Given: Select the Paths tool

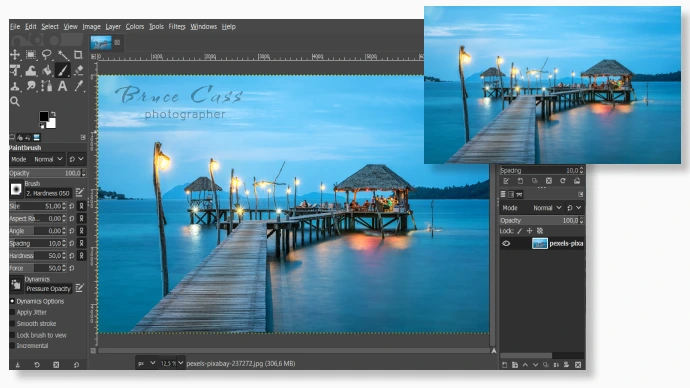Looking at the screenshot, I should (x=47, y=86).
